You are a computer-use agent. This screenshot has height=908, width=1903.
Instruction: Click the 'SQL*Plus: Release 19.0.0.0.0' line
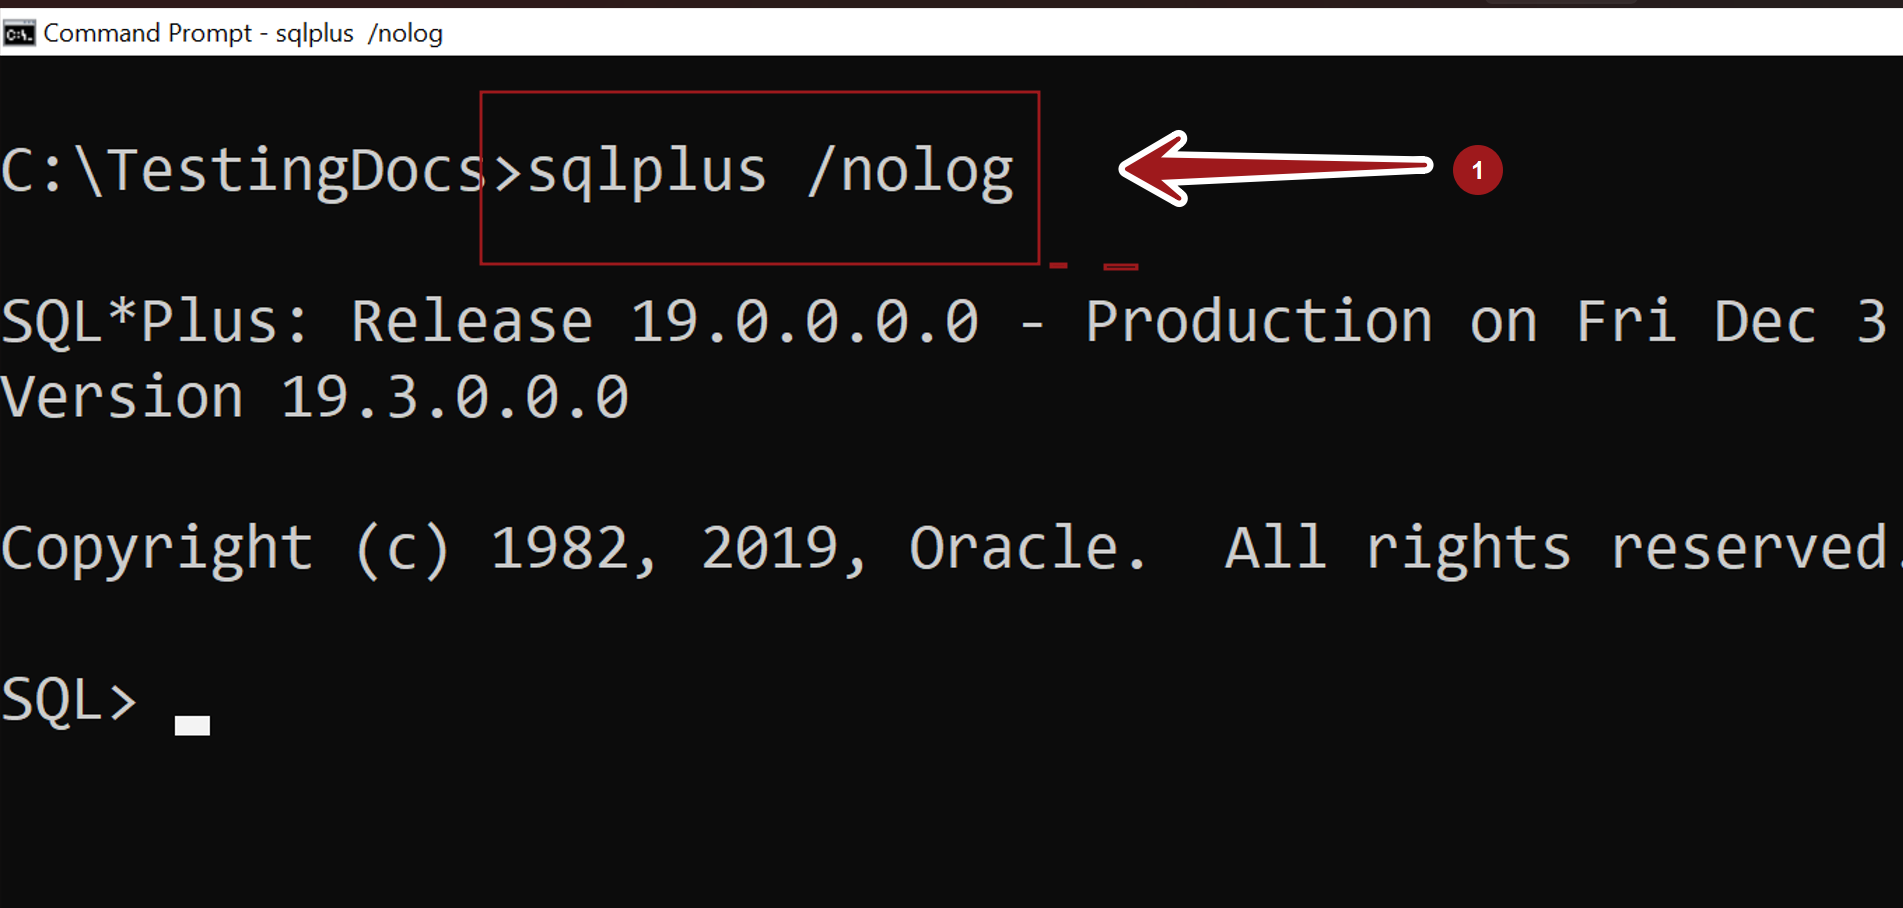pos(490,322)
